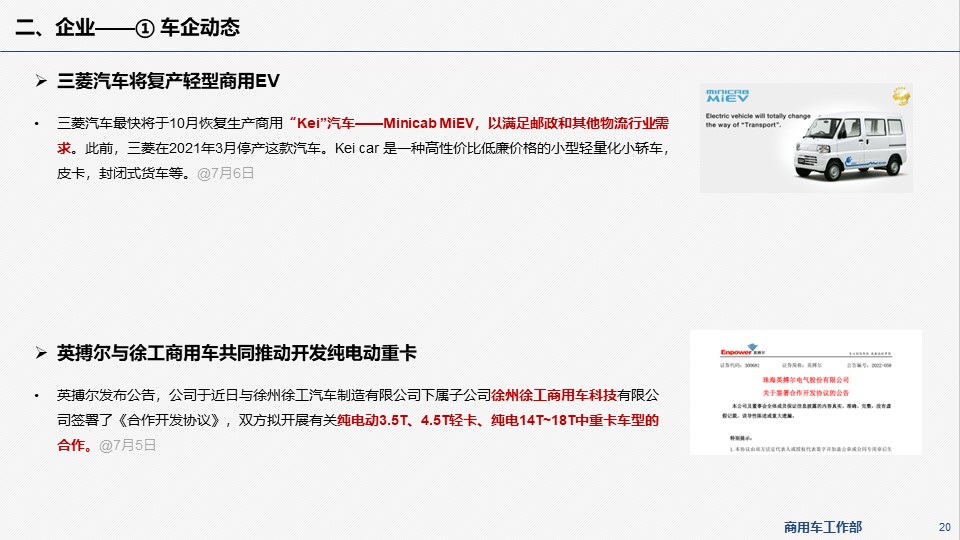The height and width of the screenshot is (540, 960).
Task: Click the slide title '二、企业——① 车企动态'
Action: coord(127,27)
